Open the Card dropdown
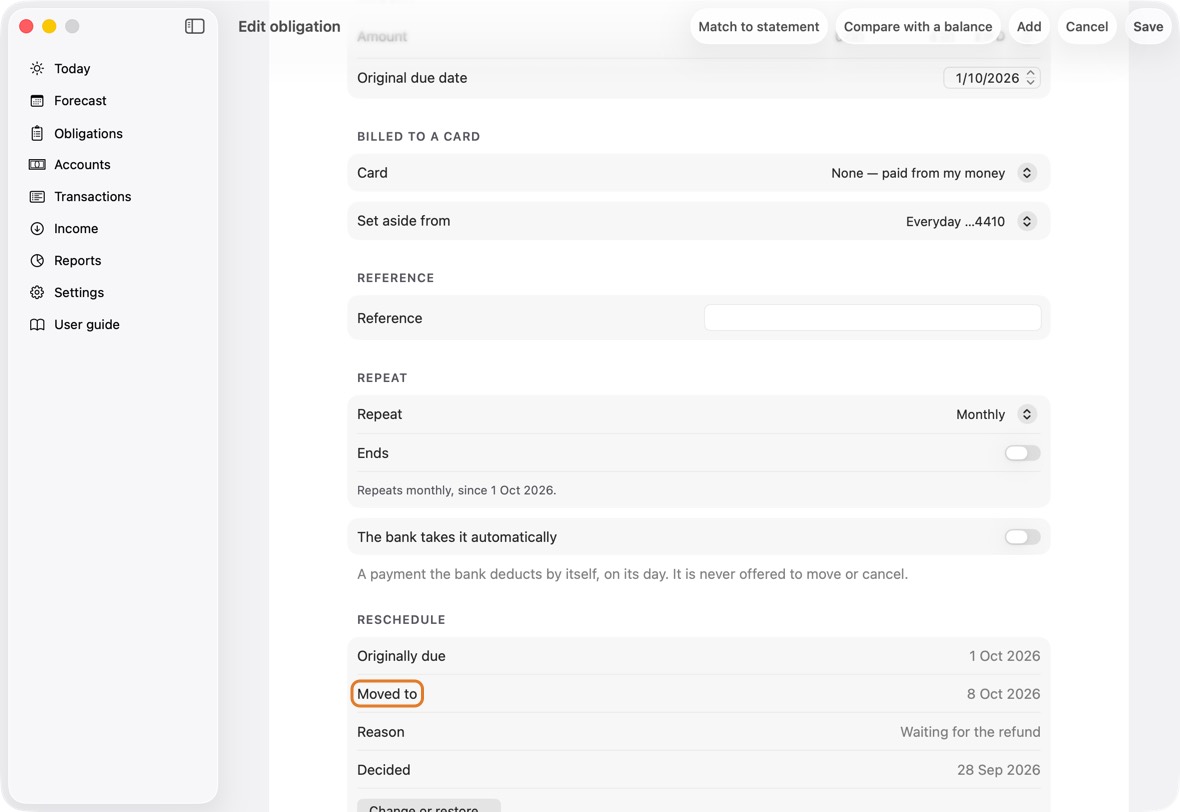Viewport: 1180px width, 812px height. [x=933, y=173]
